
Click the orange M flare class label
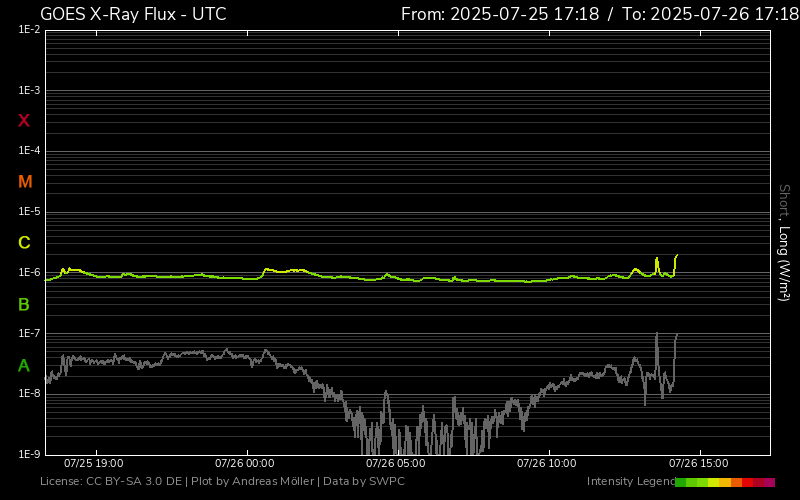[x=25, y=182]
